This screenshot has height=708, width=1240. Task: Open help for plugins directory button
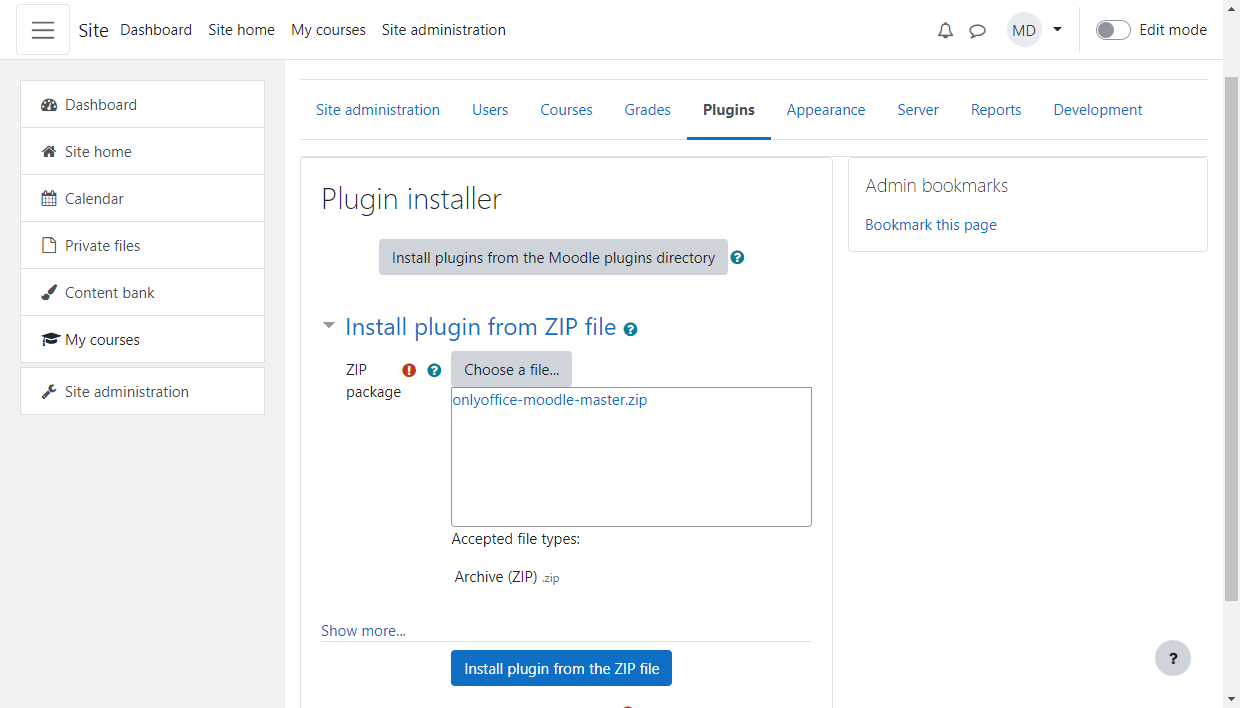[737, 258]
